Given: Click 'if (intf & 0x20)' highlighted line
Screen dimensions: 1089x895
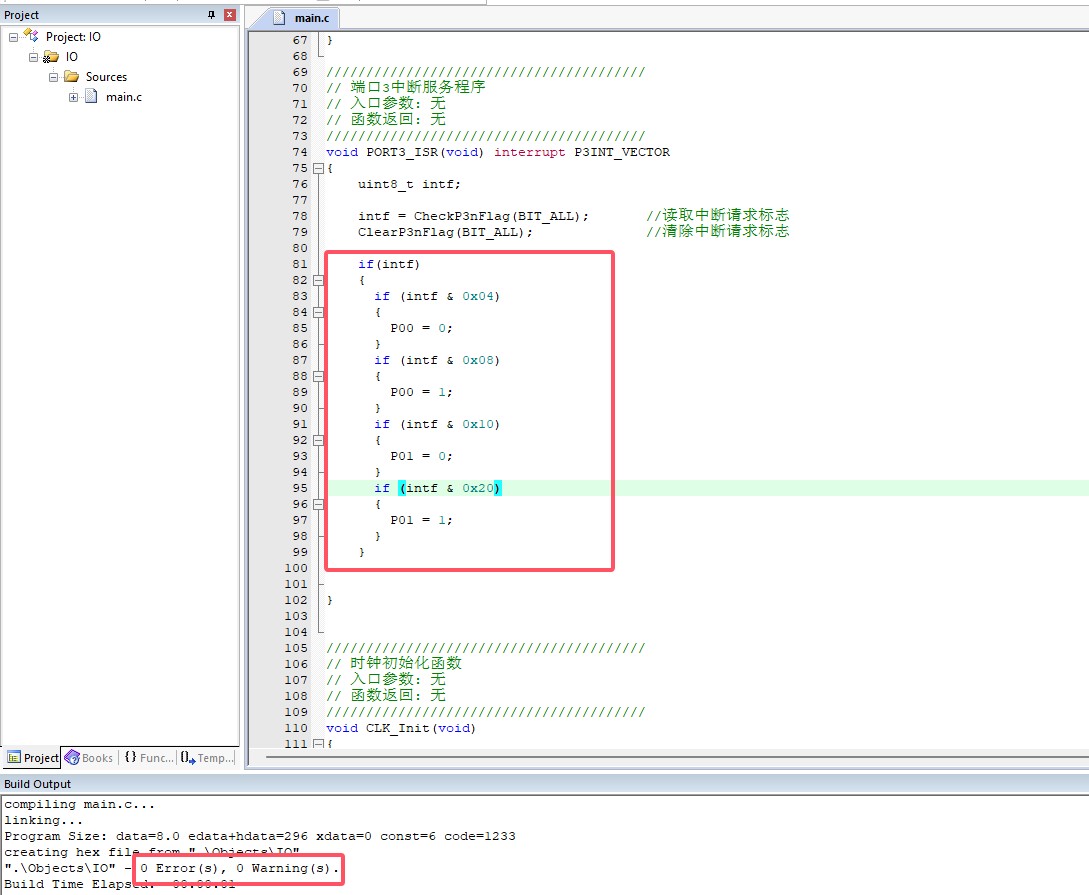Looking at the screenshot, I should point(437,488).
